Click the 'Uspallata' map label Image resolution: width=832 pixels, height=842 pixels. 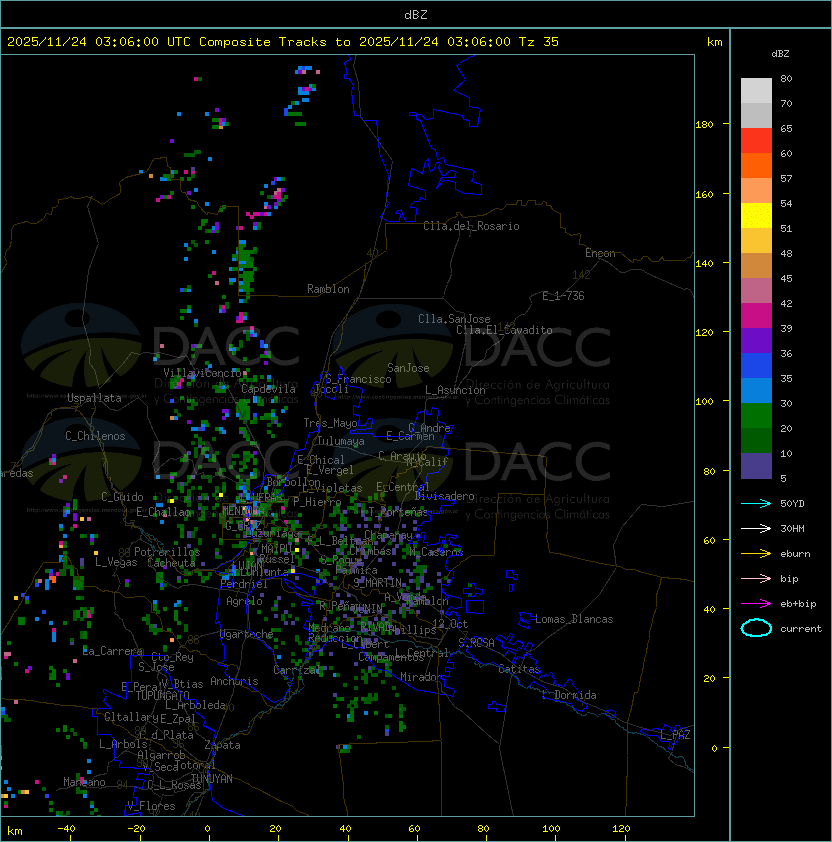click(94, 398)
